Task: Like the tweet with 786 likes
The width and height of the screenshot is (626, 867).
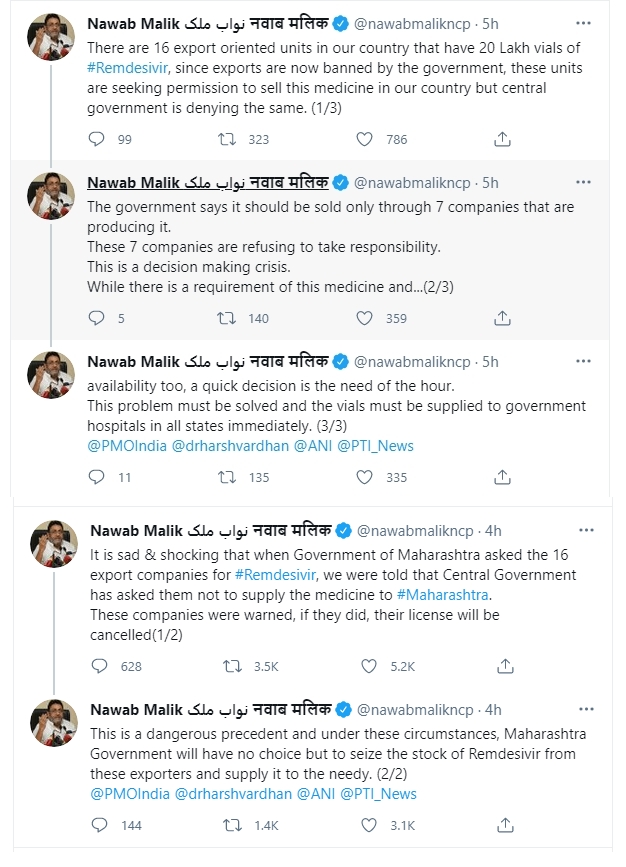Action: coord(365,140)
